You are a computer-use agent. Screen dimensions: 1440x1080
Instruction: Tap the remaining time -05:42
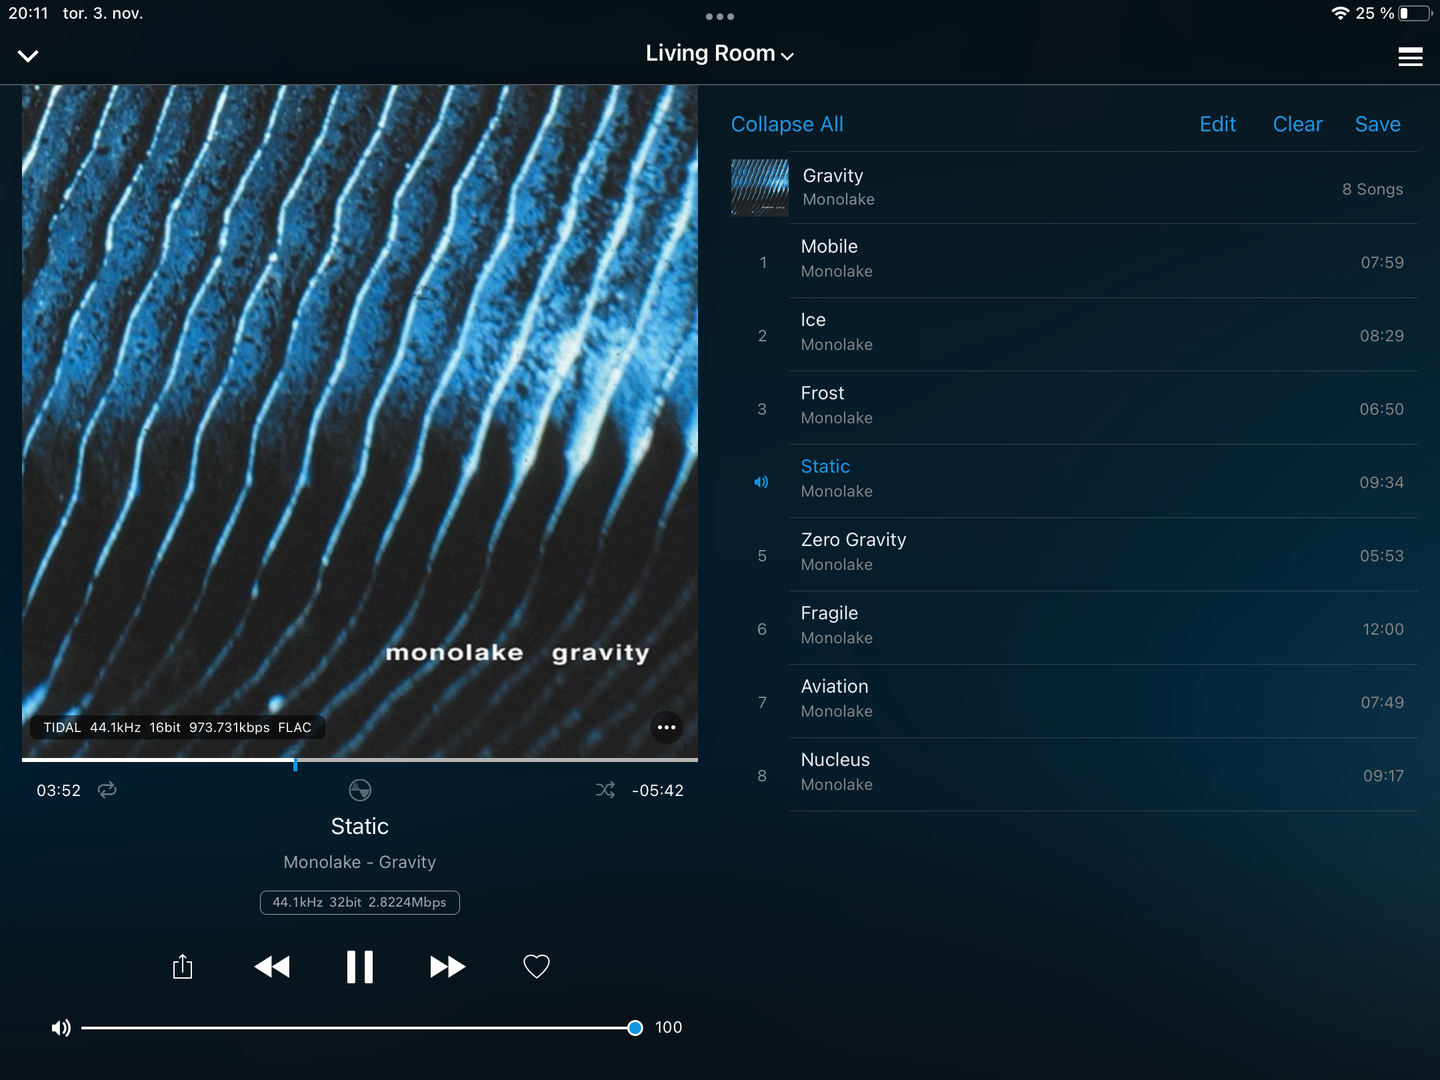tap(658, 790)
